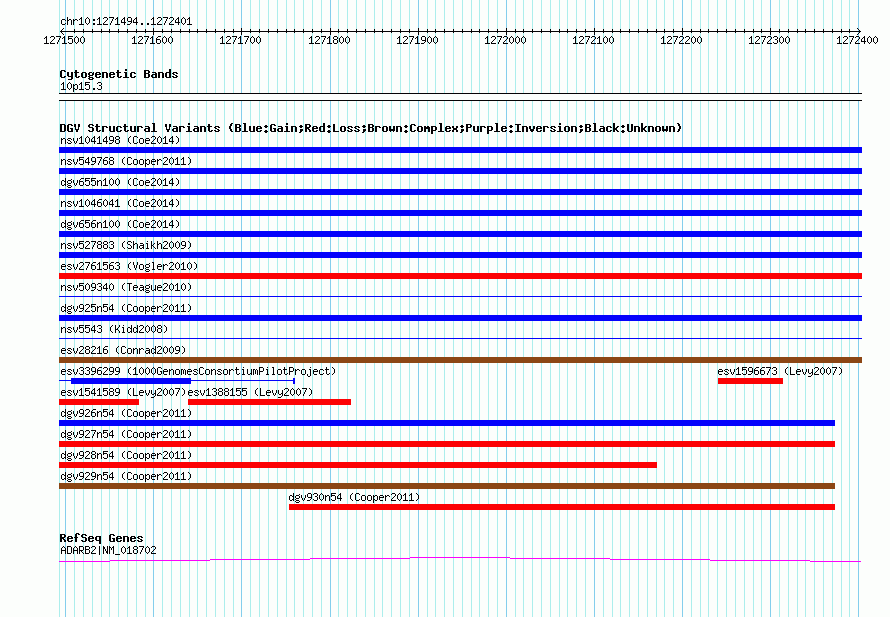Click the esv1596673 (Levy2007) label
This screenshot has height=617, width=890.
pyautogui.click(x=780, y=371)
